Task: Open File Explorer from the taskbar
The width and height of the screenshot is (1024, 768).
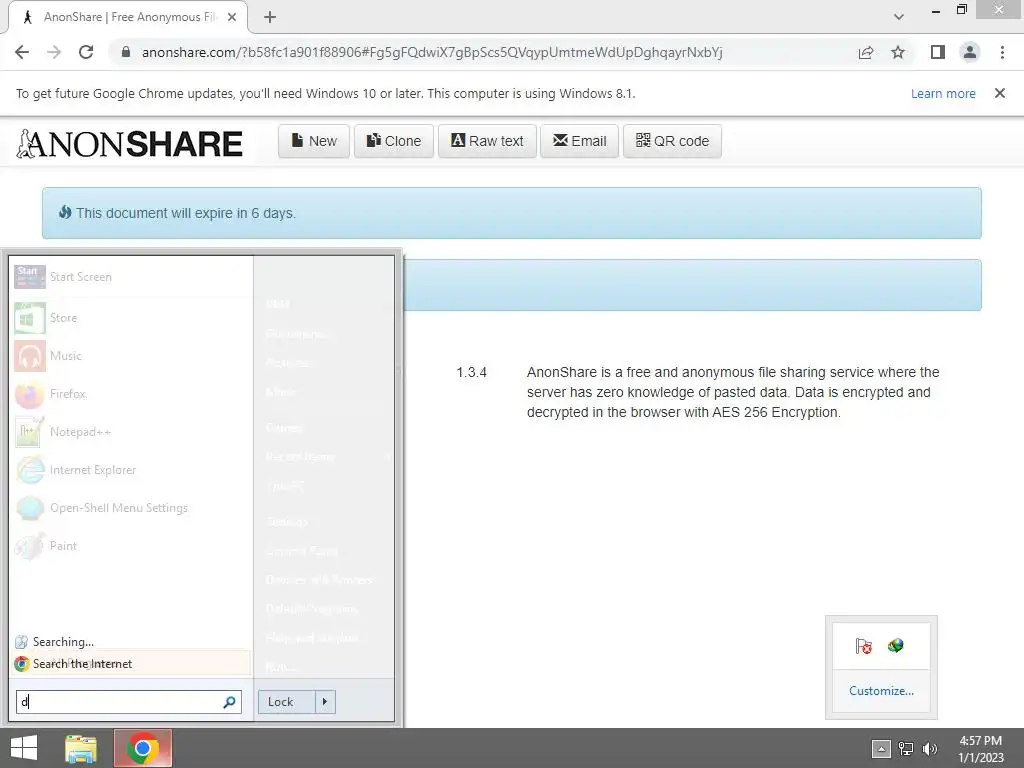Action: pyautogui.click(x=81, y=748)
